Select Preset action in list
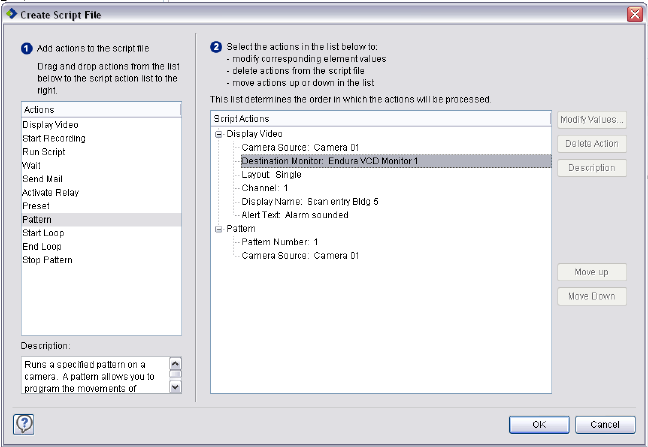The height and width of the screenshot is (447, 648). click(x=101, y=206)
